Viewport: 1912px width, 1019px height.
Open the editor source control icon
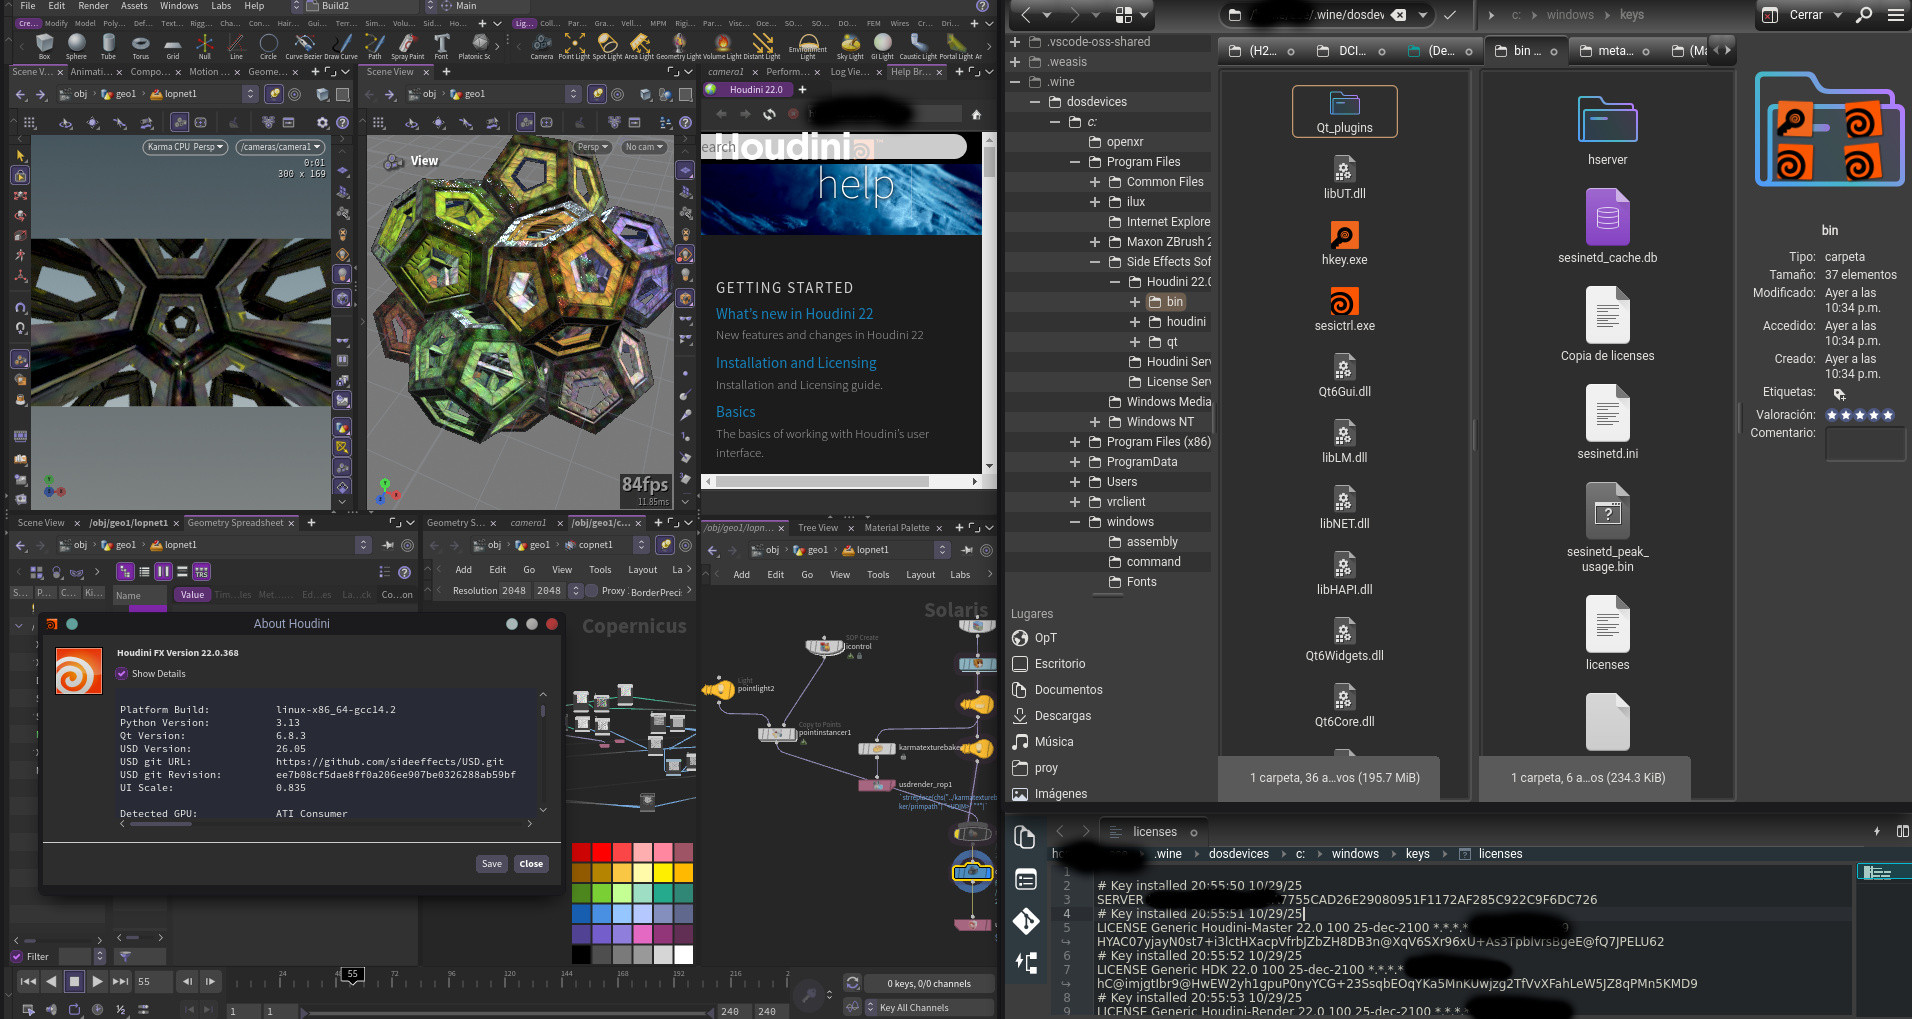click(x=1026, y=921)
